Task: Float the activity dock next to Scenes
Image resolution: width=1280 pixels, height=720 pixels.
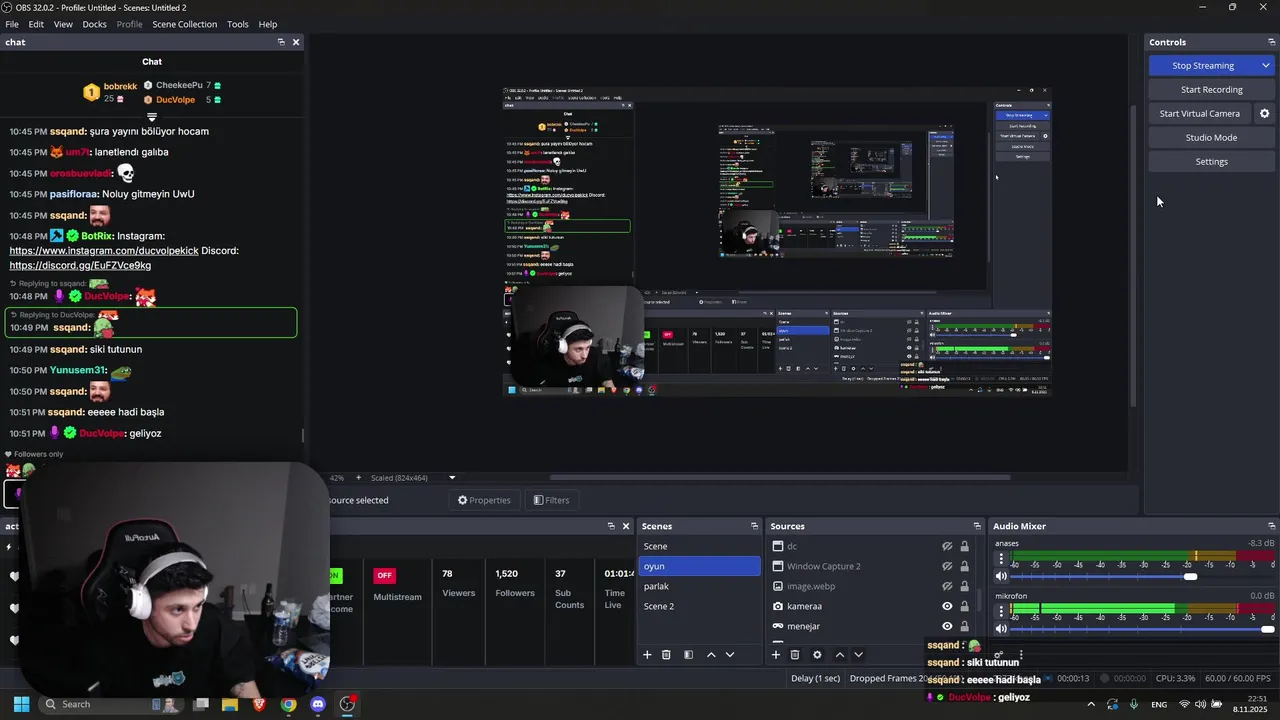Action: point(611,526)
